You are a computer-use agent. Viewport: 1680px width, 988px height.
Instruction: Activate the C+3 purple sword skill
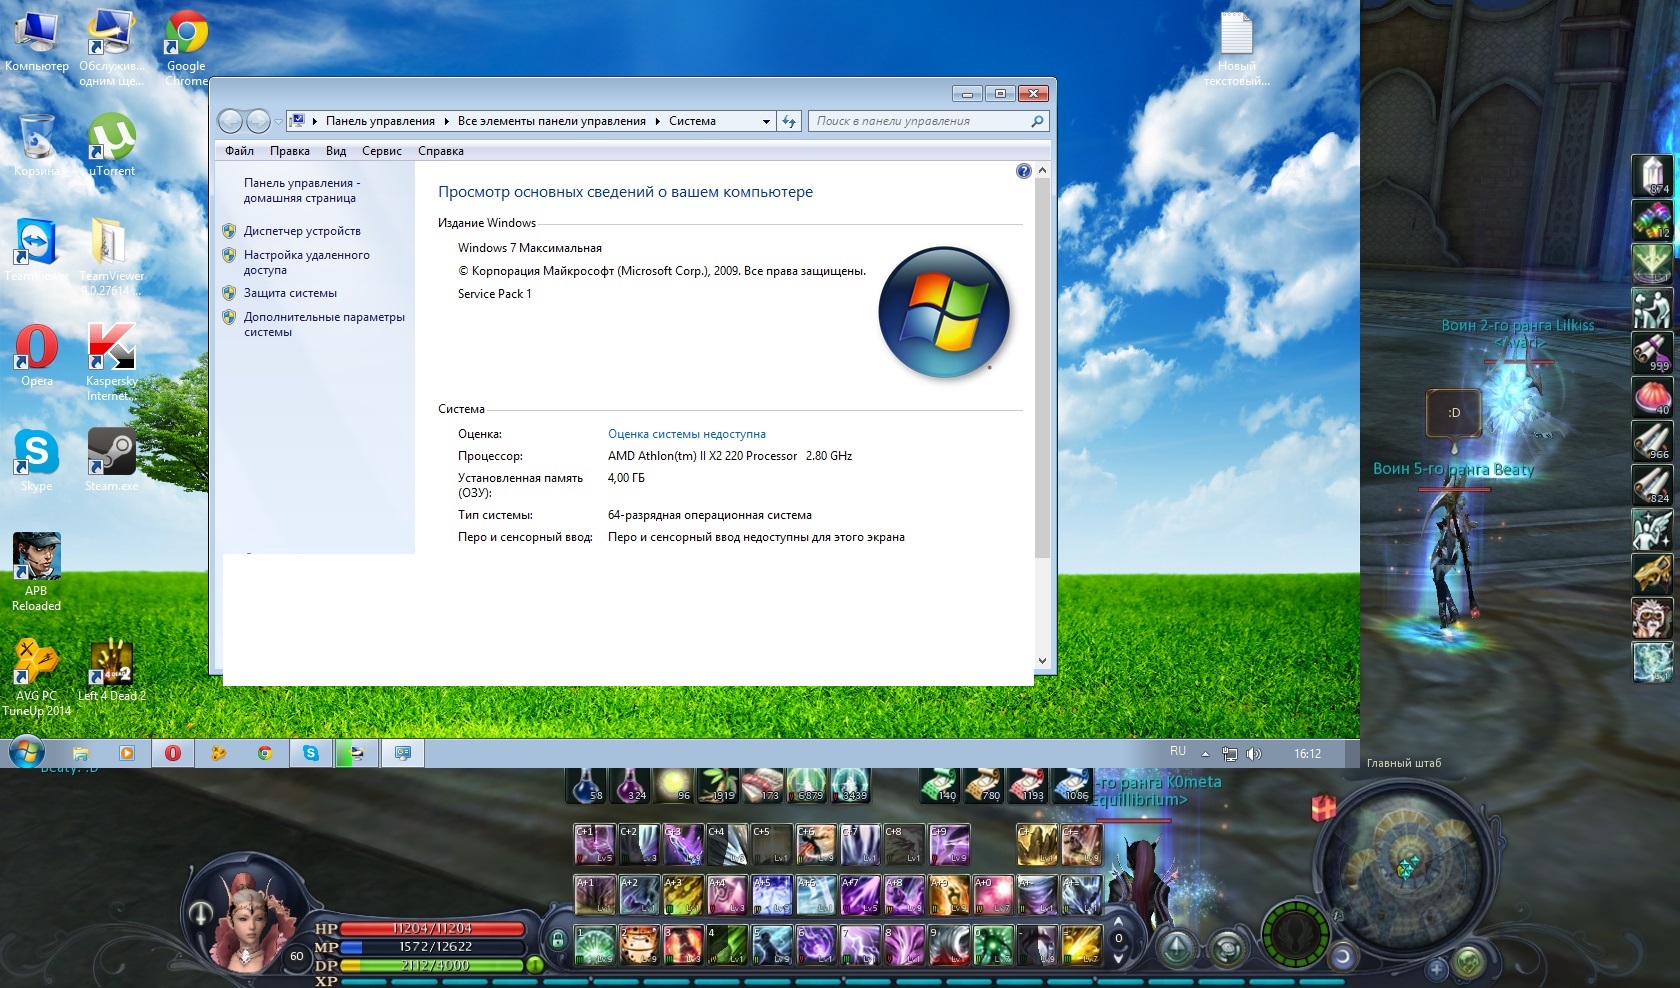pyautogui.click(x=683, y=845)
